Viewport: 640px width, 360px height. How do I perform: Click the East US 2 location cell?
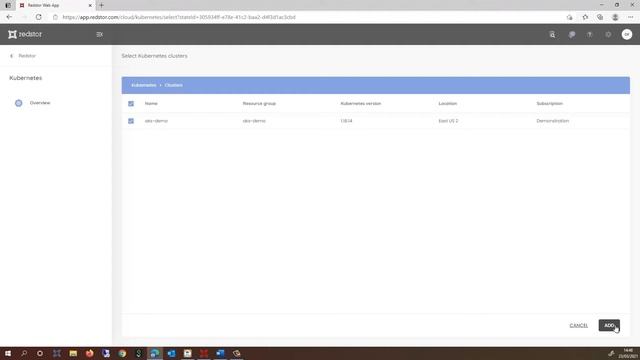(448, 121)
